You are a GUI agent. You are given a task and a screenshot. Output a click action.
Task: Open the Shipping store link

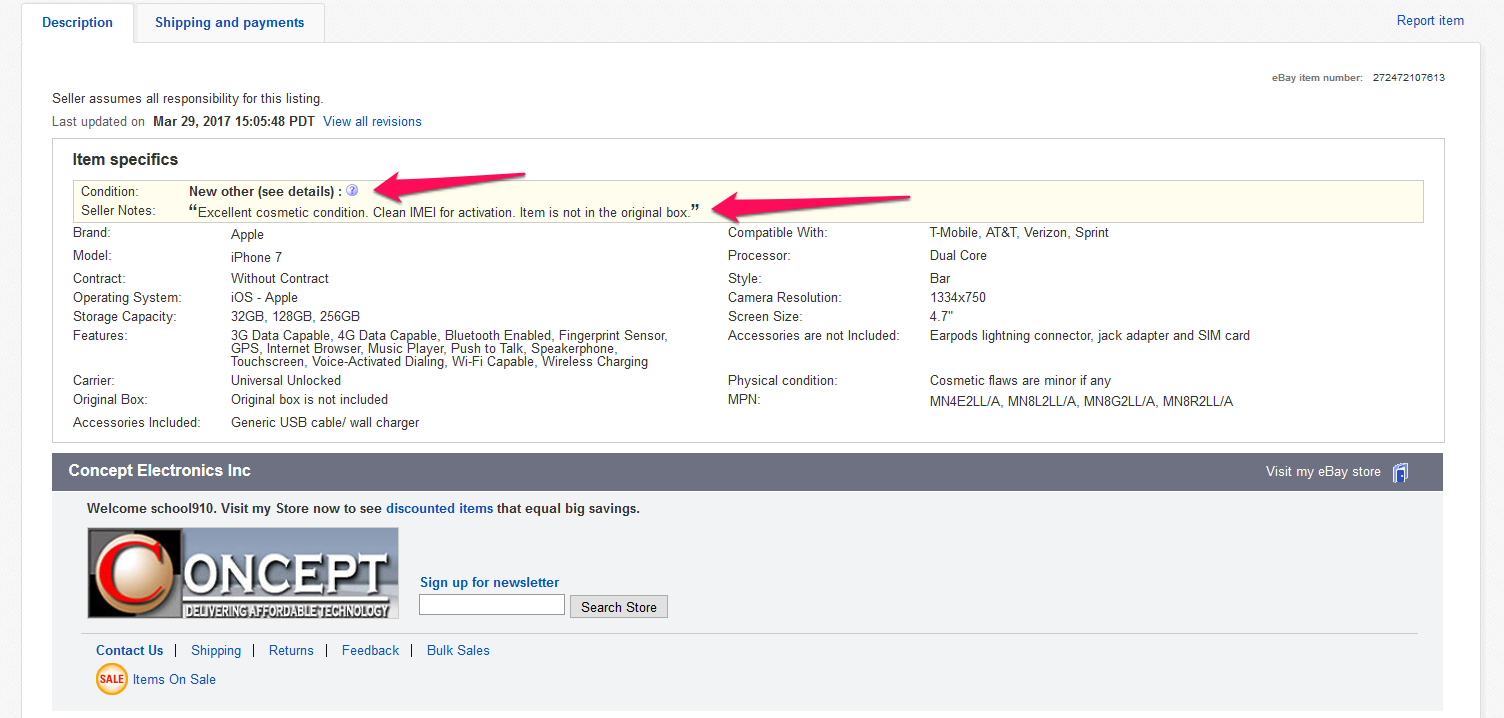[216, 650]
